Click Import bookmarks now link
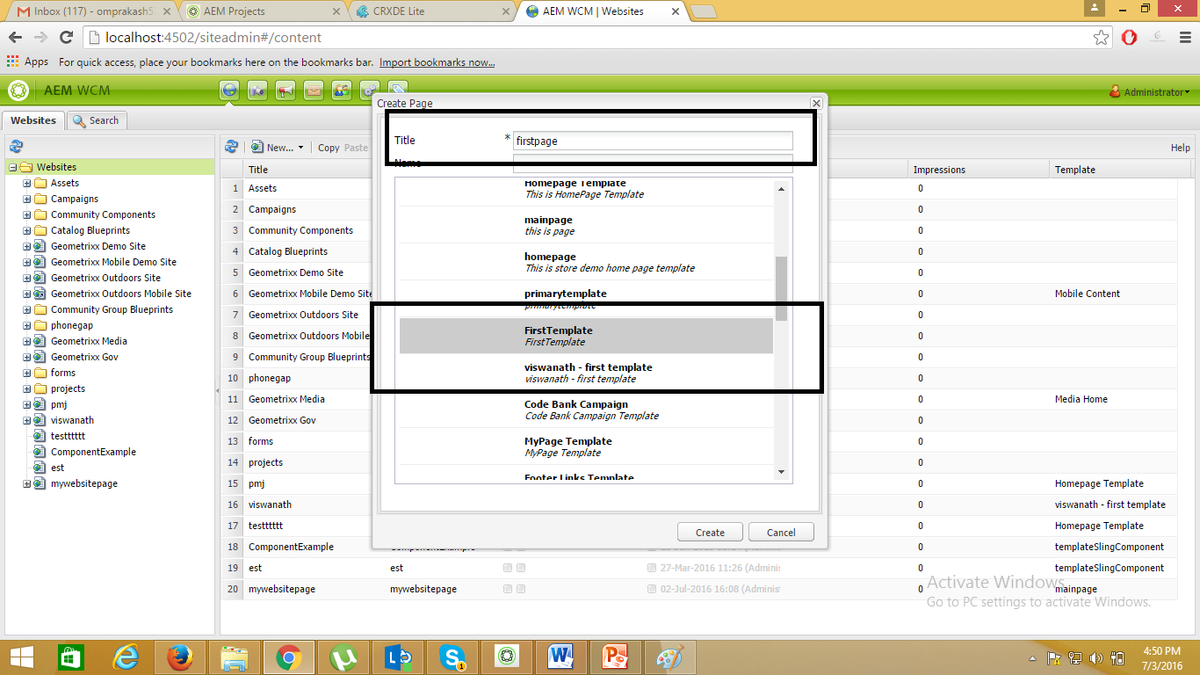 click(x=437, y=62)
